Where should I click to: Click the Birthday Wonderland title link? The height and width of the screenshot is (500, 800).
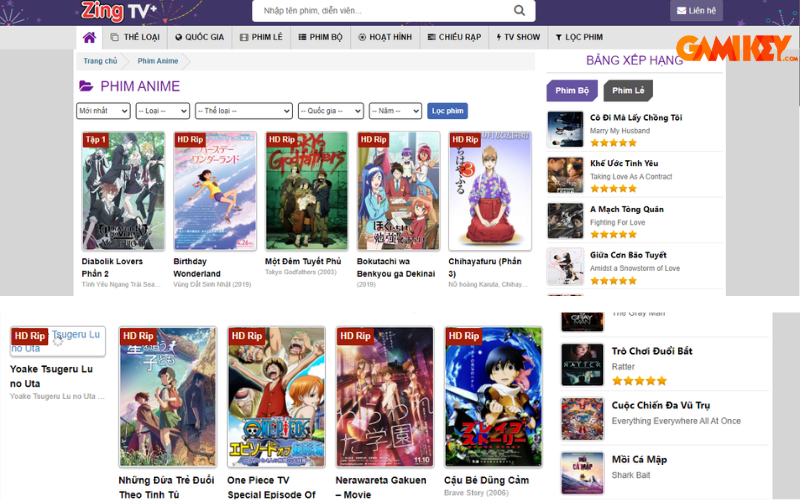click(x=197, y=267)
